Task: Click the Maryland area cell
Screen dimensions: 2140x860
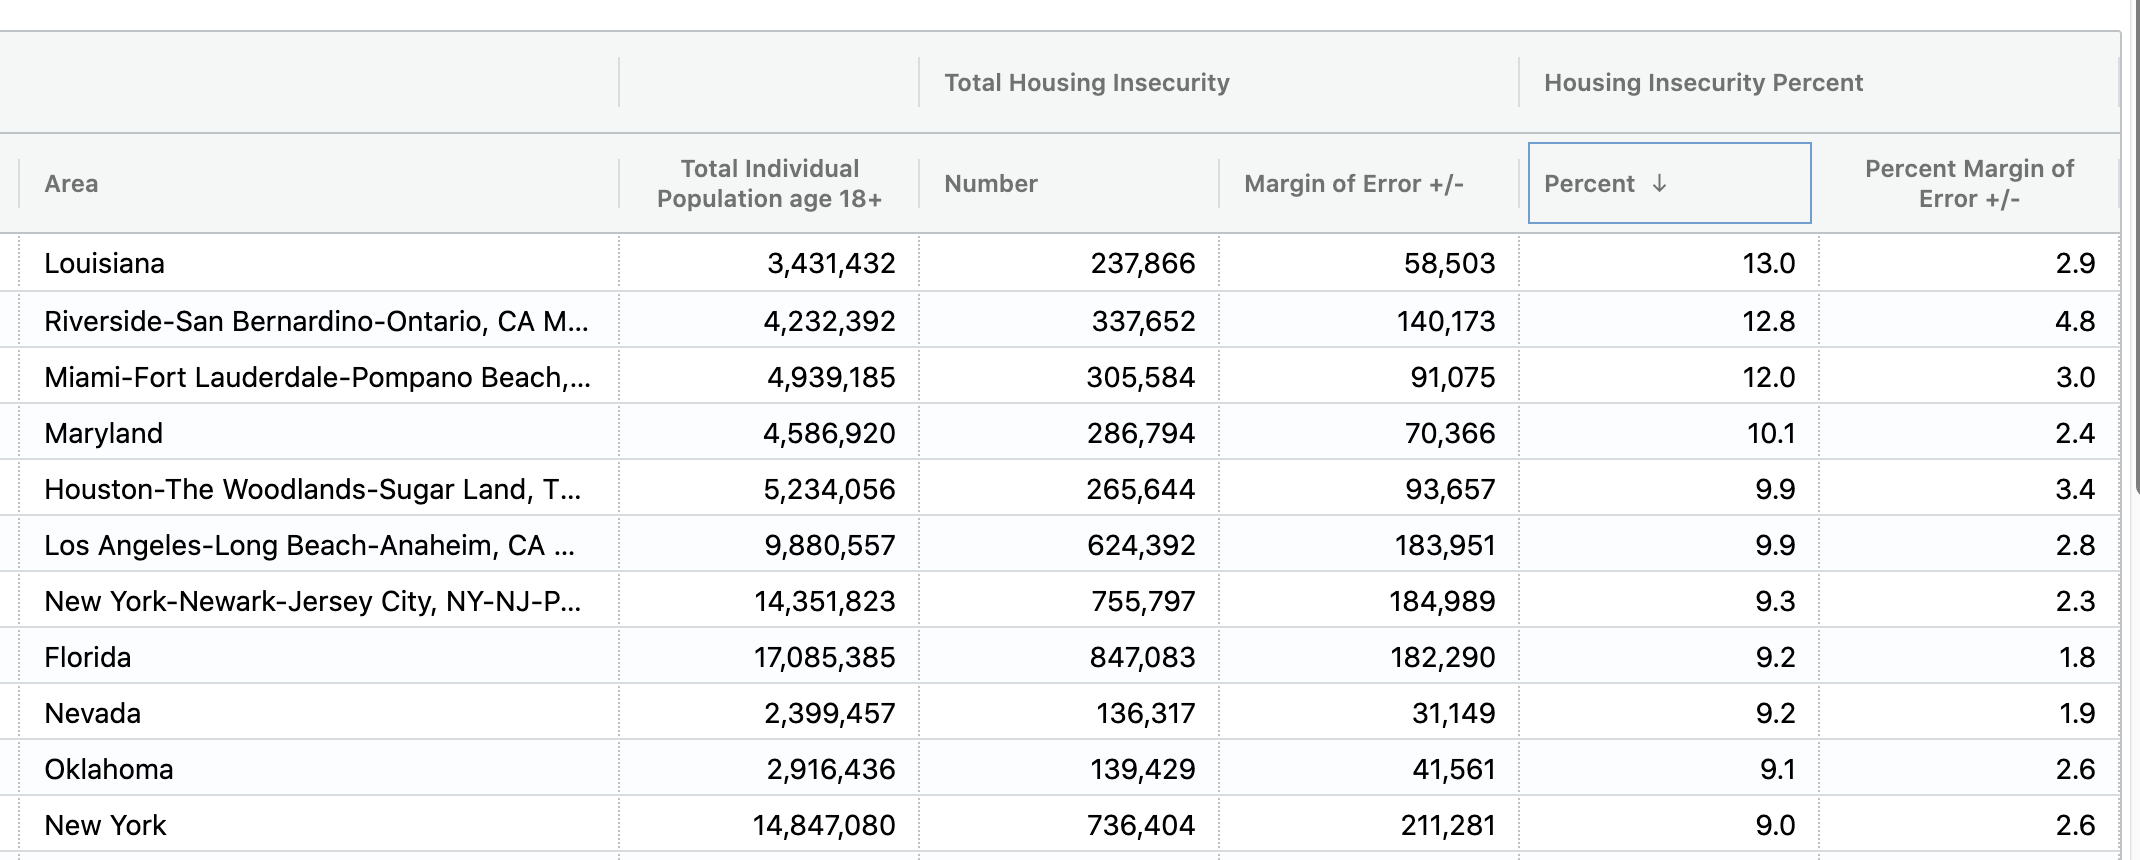Action: point(104,433)
